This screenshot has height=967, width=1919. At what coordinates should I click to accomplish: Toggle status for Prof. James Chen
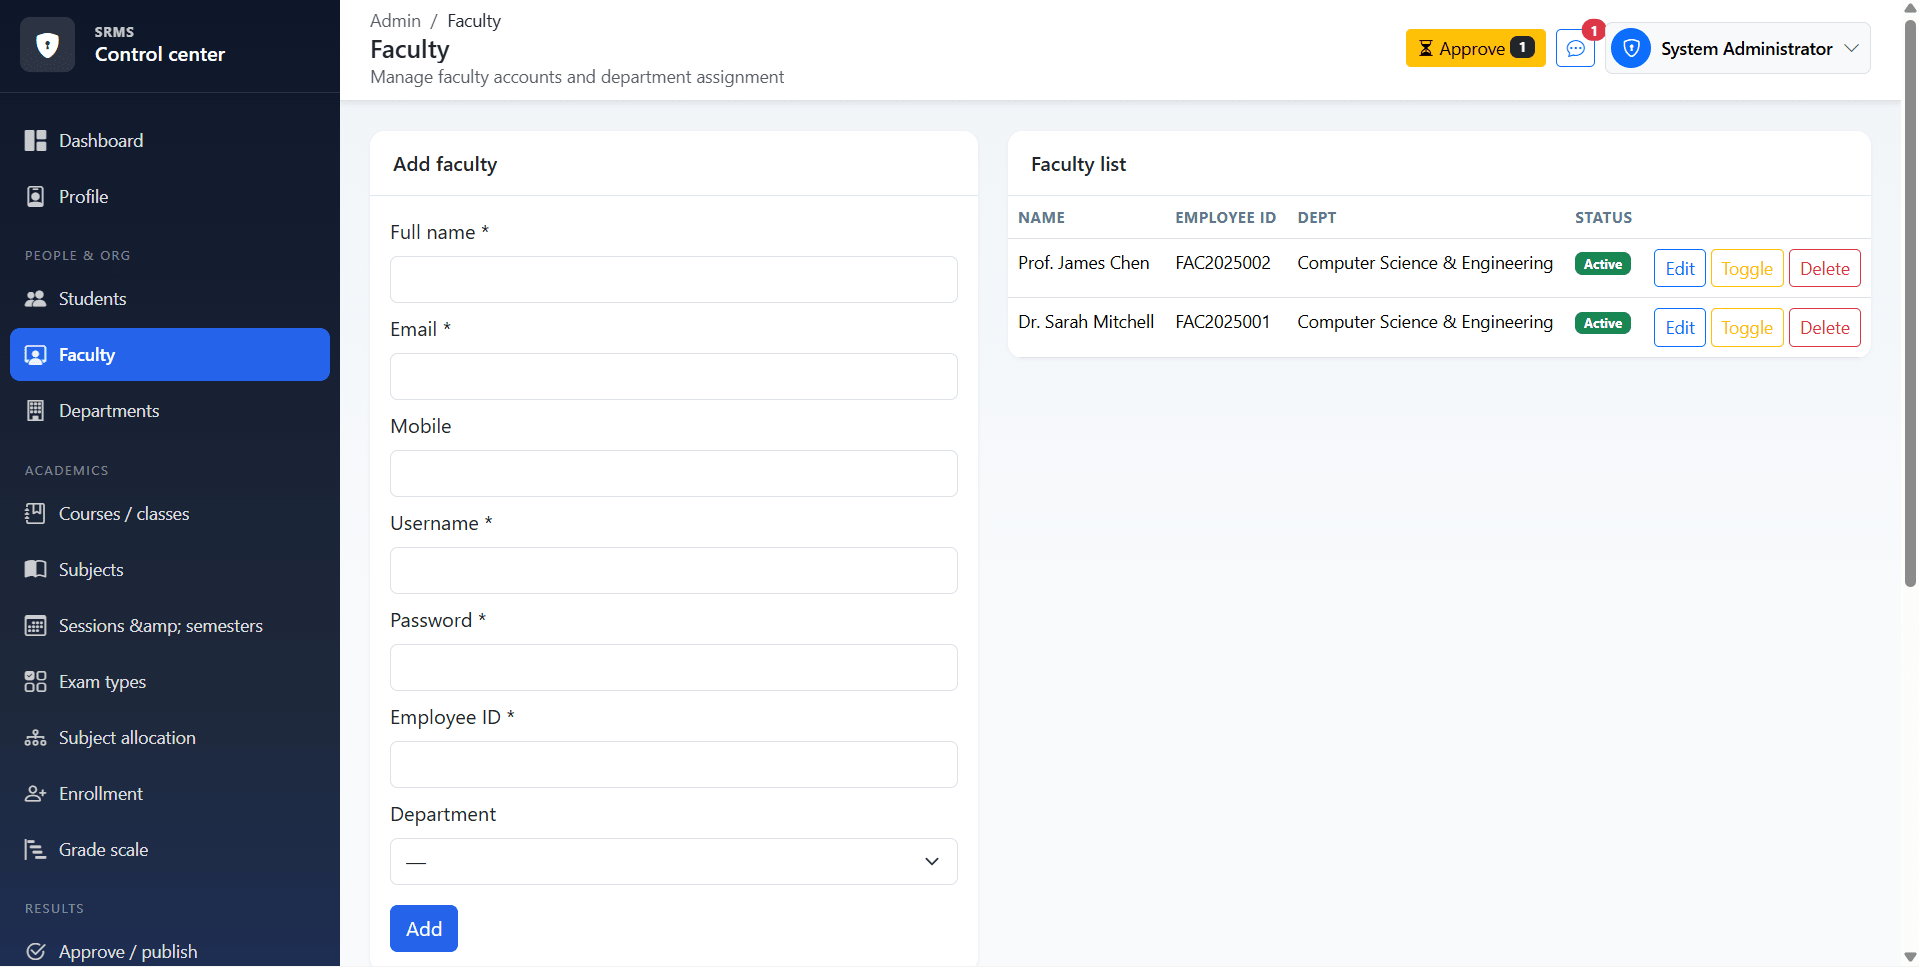click(x=1746, y=268)
